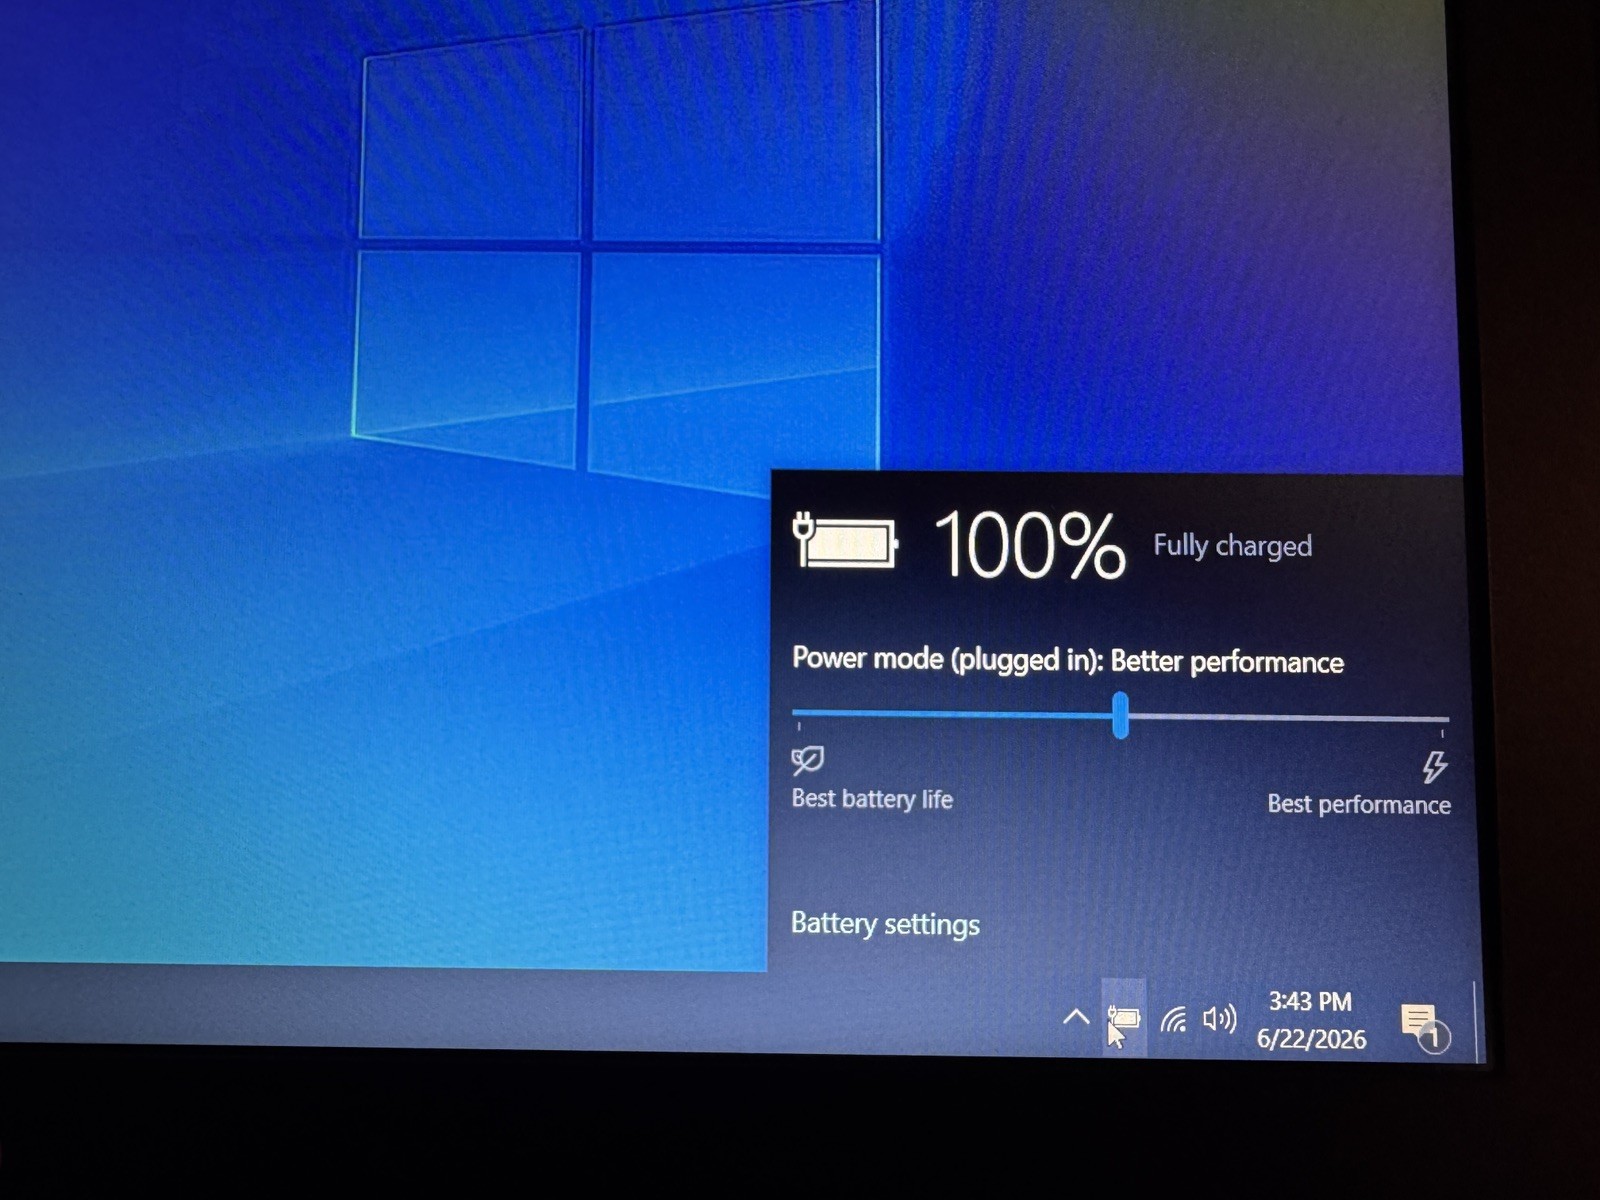Click the 'Best performance' label
The image size is (1600, 1200).
(1359, 804)
